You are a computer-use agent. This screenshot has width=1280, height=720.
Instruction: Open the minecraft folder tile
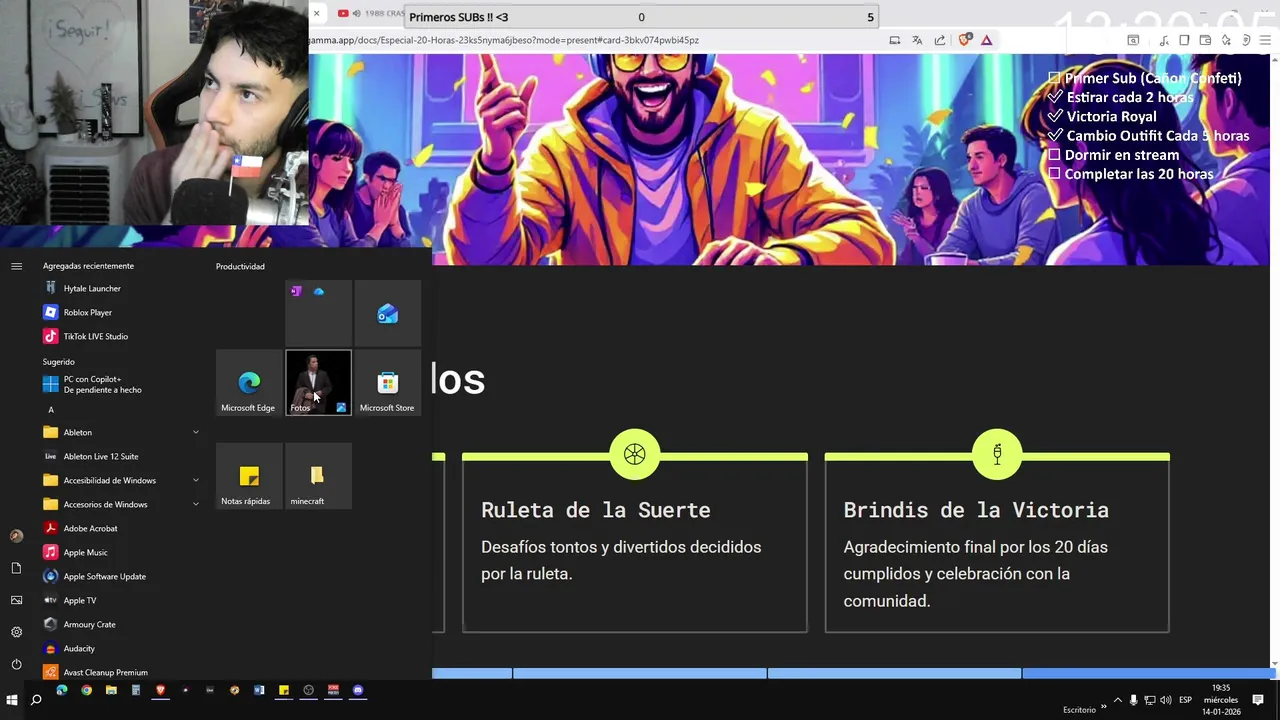point(318,476)
